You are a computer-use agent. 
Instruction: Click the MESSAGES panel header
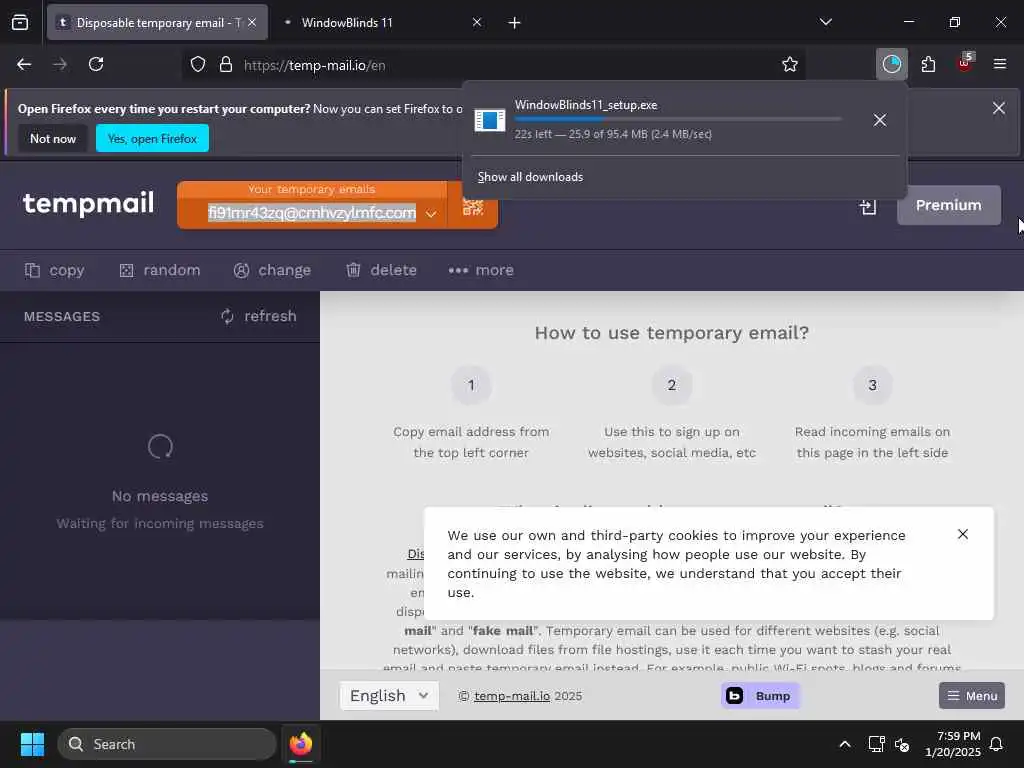coord(62,317)
